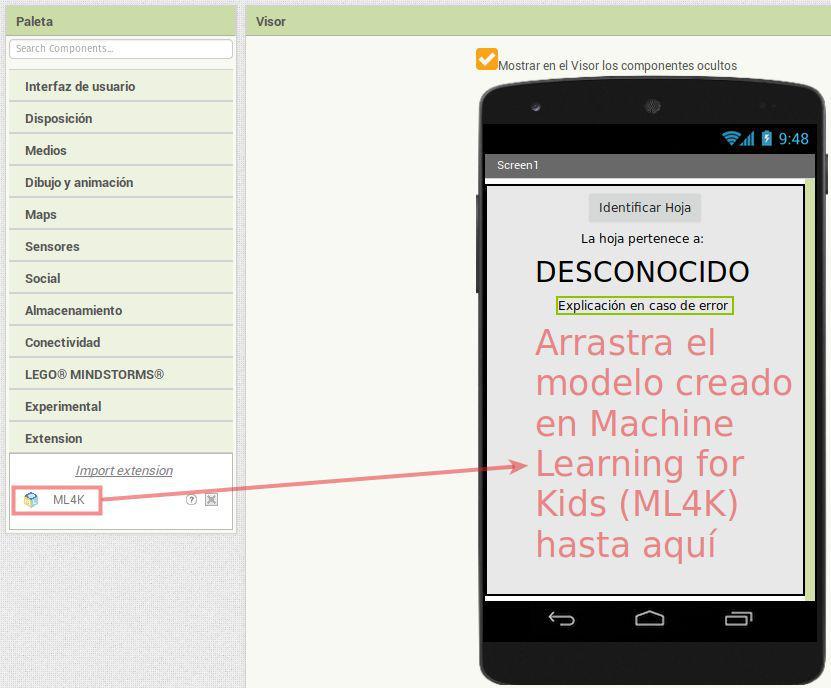Expand the Disposición palette section
The height and width of the screenshot is (688, 831).
[121, 118]
